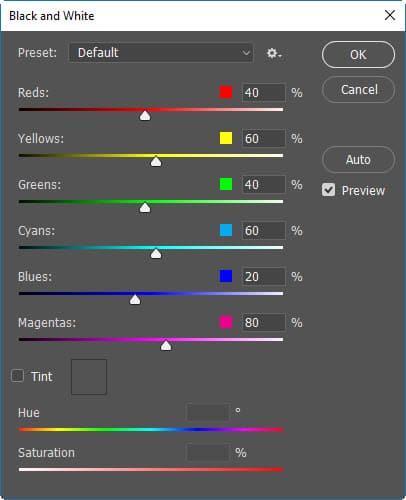Viewport: 406px width, 500px height.
Task: Confirm with the OK button
Action: tap(358, 55)
